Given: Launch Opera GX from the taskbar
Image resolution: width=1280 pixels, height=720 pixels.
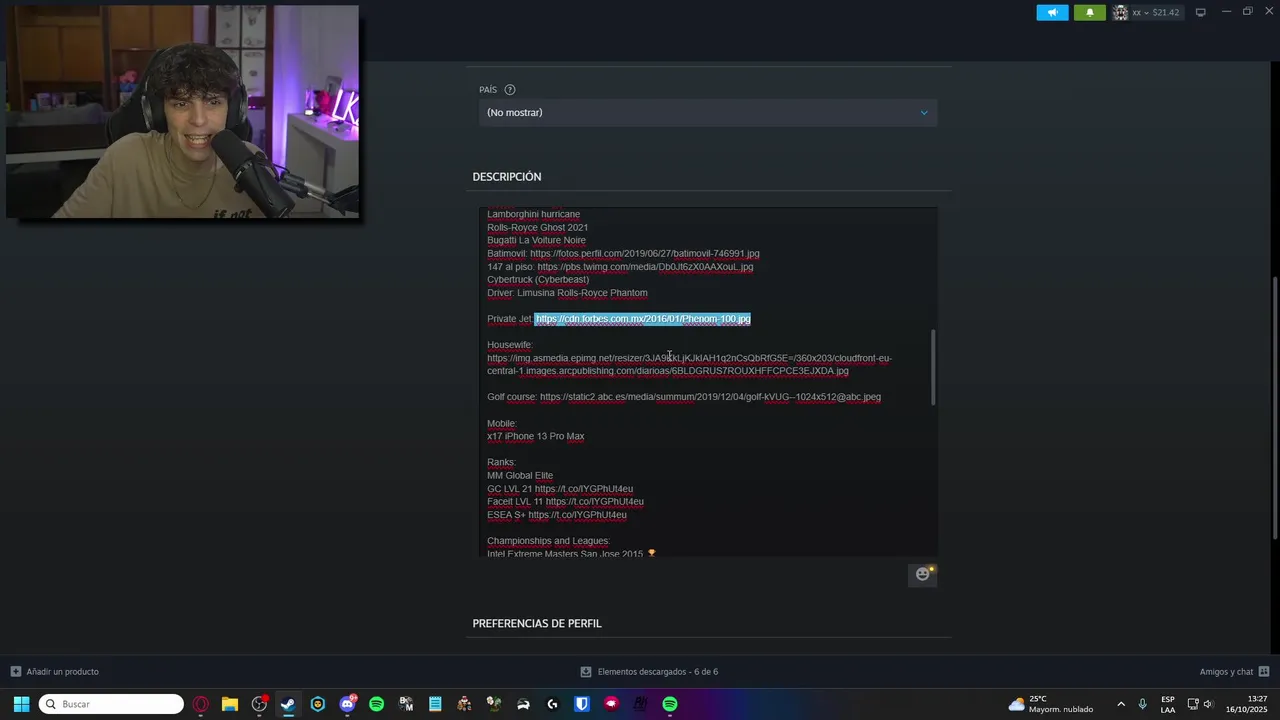Looking at the screenshot, I should (x=201, y=704).
